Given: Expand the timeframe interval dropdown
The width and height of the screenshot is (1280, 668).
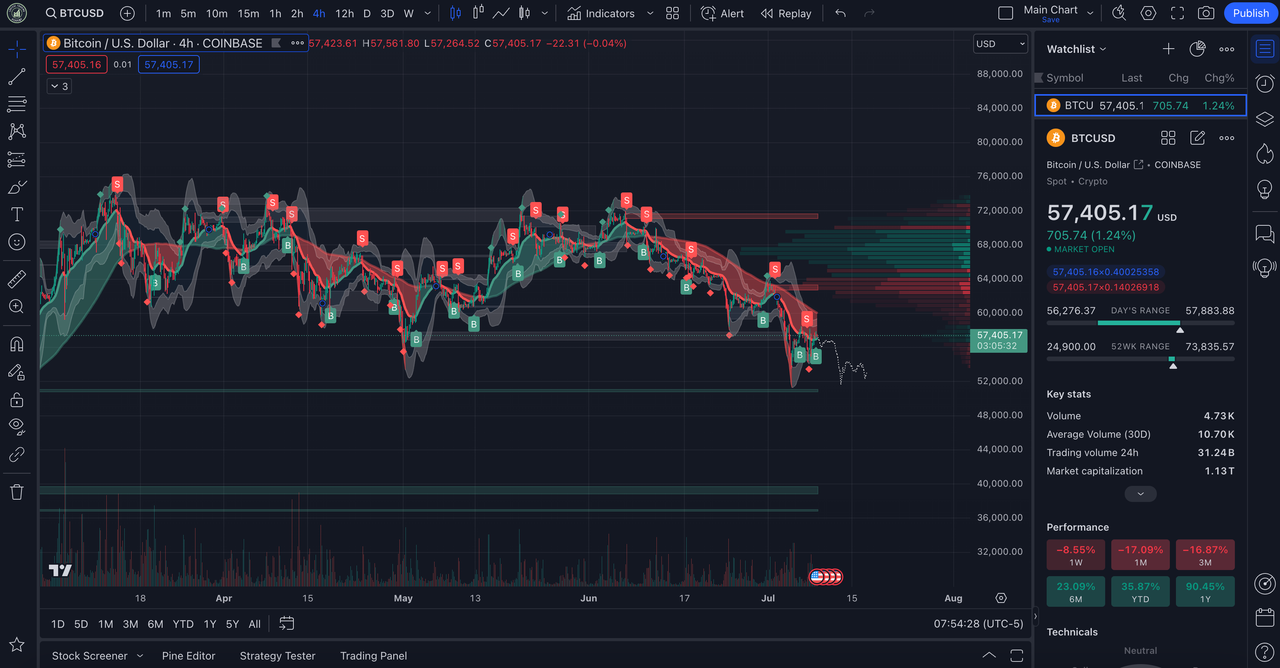Looking at the screenshot, I should [x=428, y=14].
